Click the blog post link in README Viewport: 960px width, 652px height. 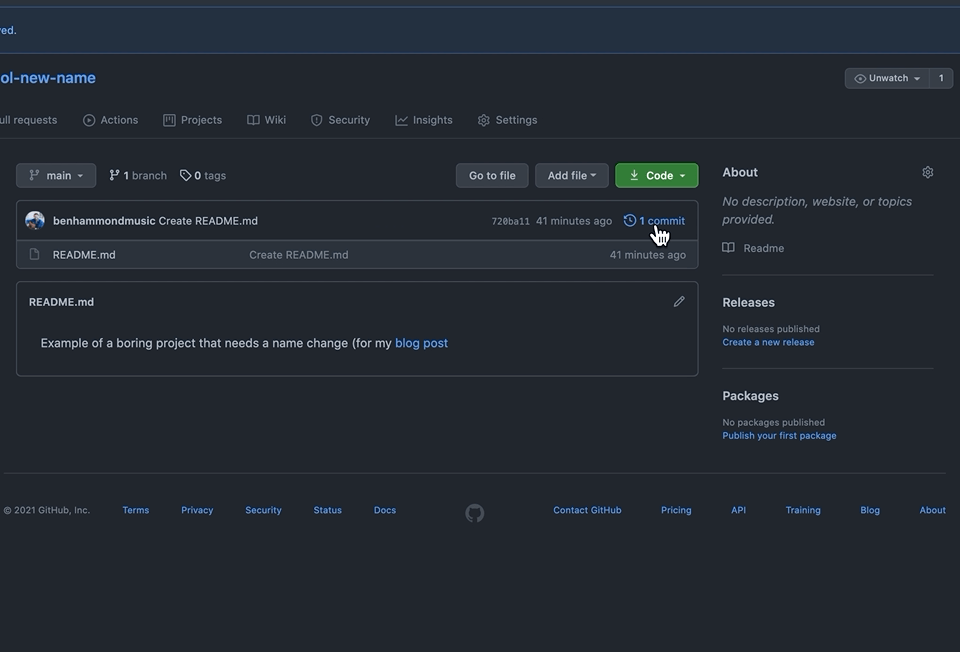coord(421,343)
